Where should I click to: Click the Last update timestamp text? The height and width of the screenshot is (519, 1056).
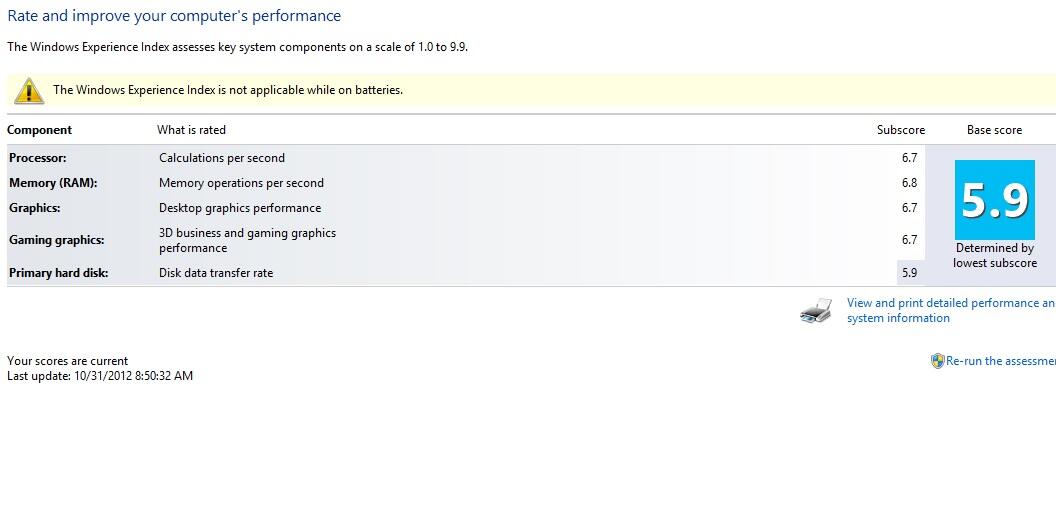(100, 376)
